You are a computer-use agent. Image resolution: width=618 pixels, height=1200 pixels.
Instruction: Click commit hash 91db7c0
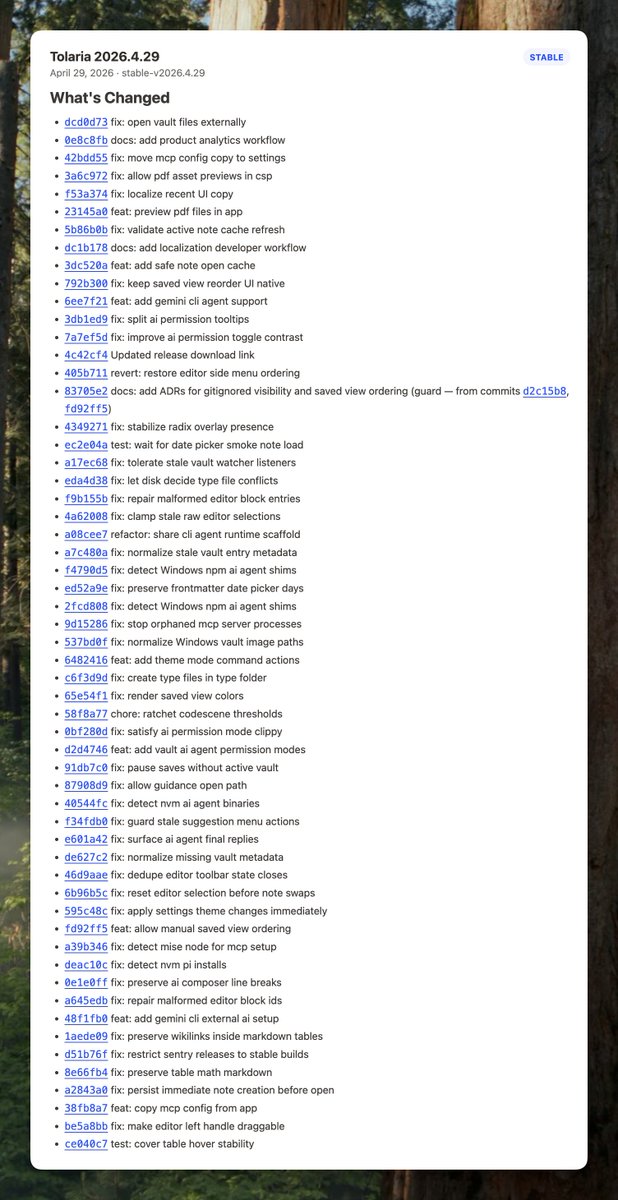pyautogui.click(x=86, y=768)
